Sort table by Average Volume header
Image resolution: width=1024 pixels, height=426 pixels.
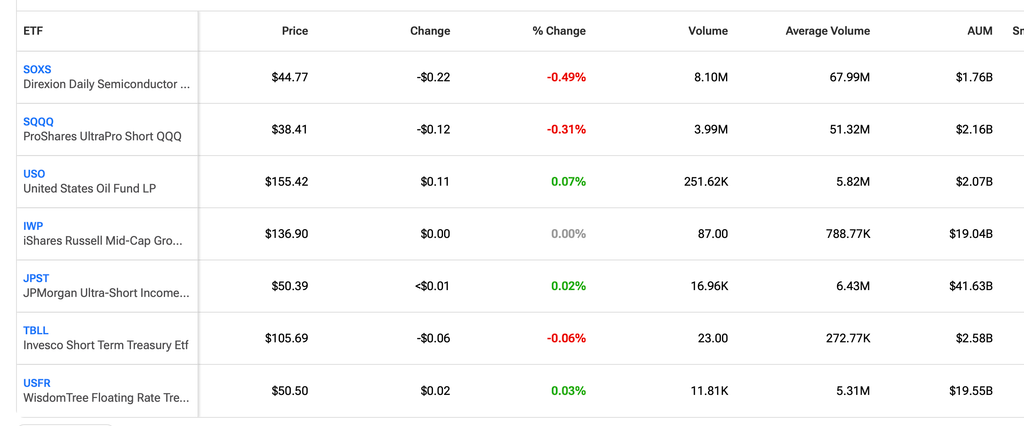(x=827, y=31)
